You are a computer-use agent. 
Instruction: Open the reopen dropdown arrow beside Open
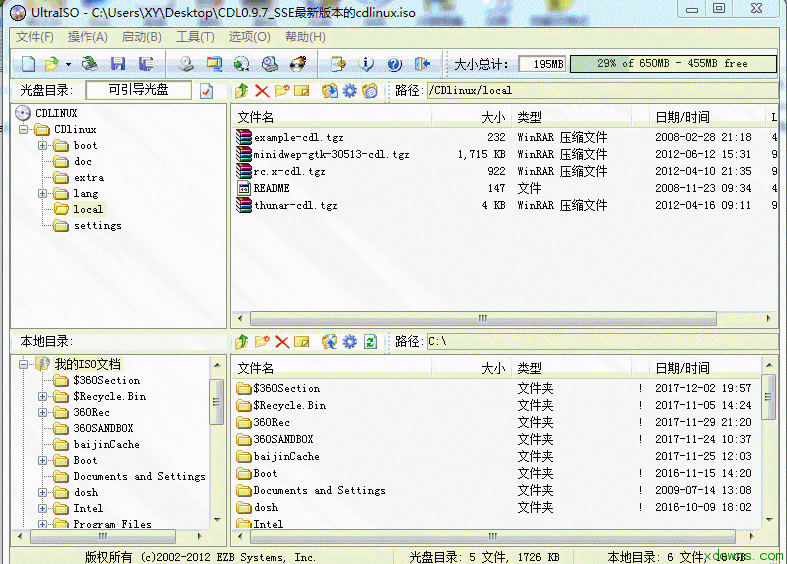tap(68, 64)
